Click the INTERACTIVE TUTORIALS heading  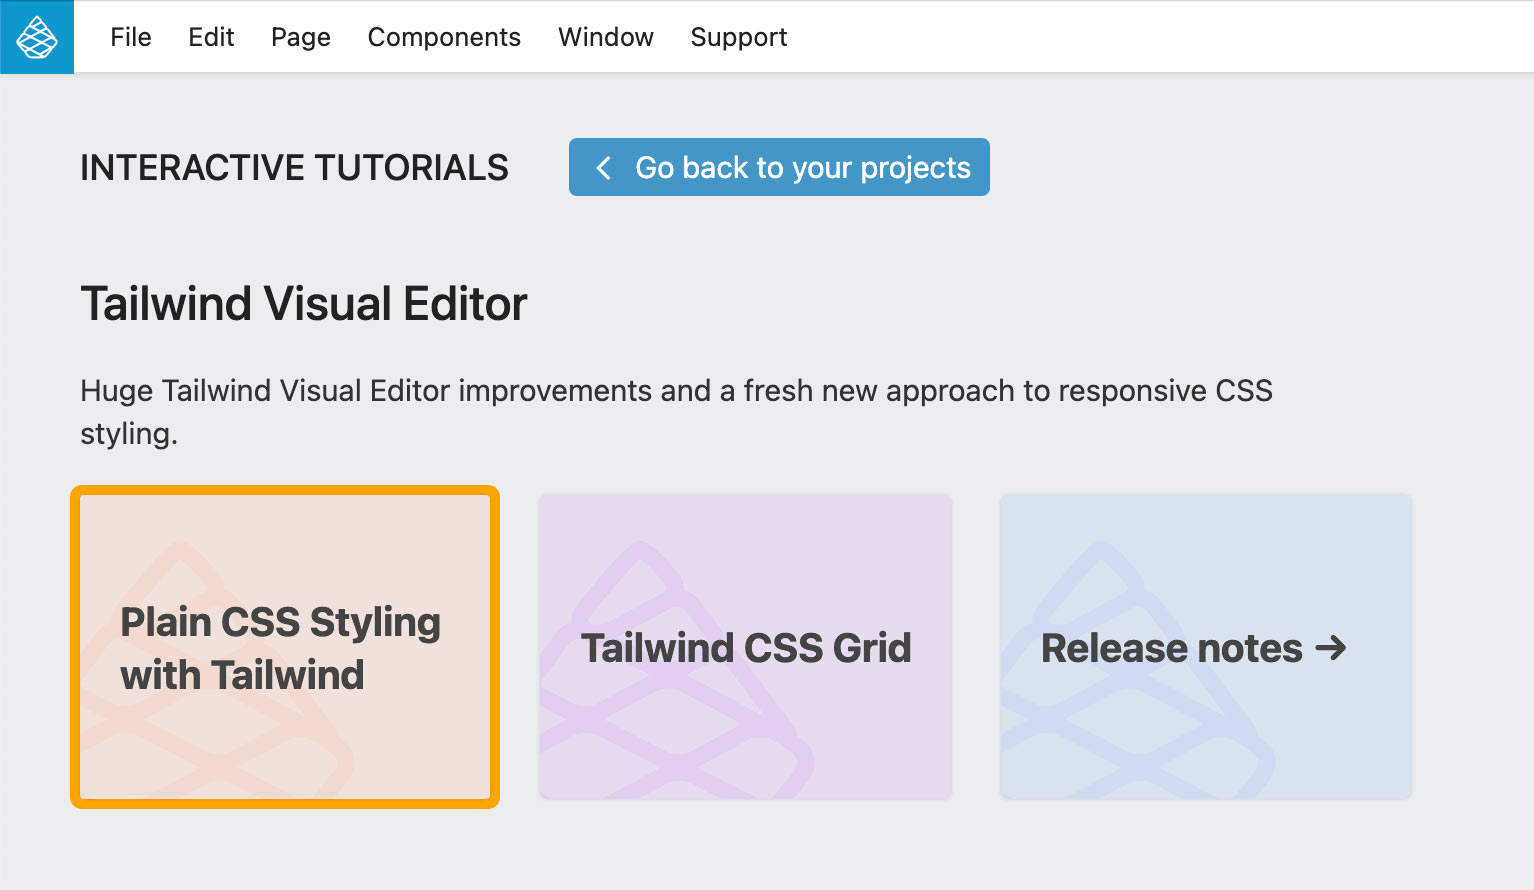coord(295,168)
